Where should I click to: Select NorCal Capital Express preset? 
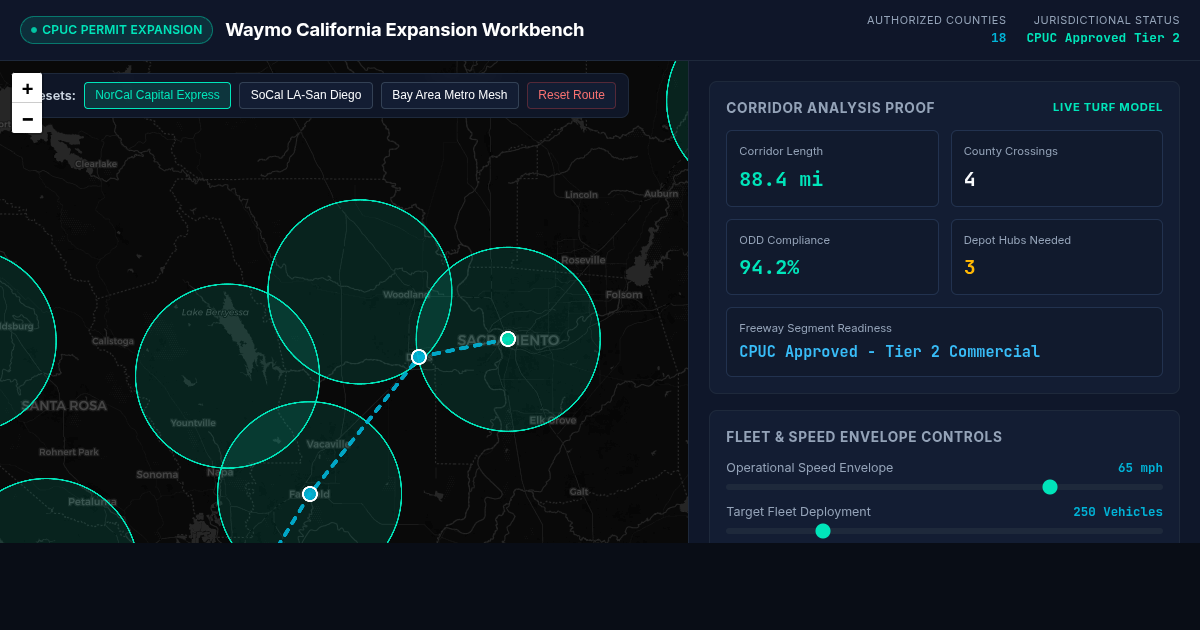157,95
